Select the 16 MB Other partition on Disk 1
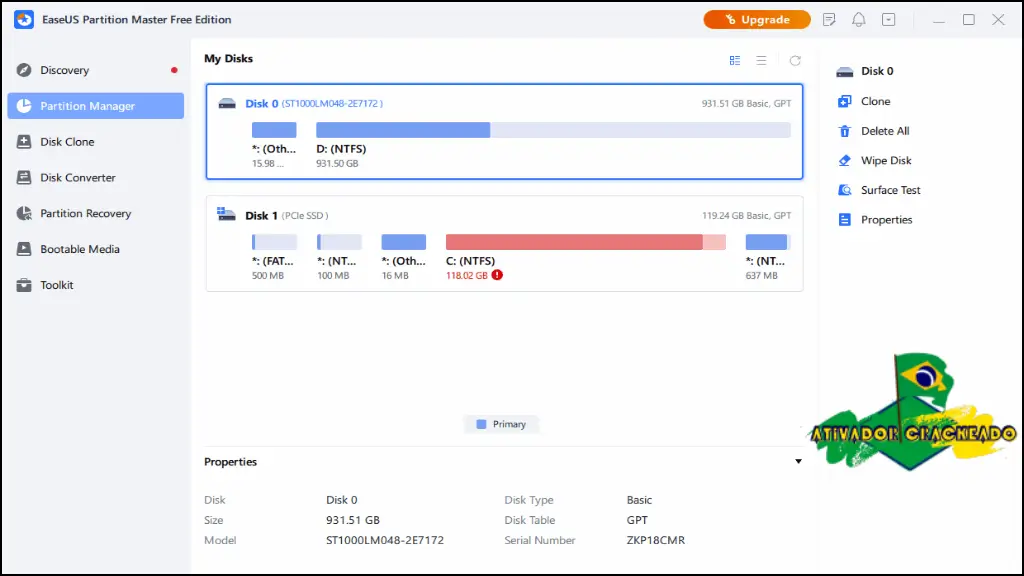This screenshot has width=1024, height=576. pos(404,242)
